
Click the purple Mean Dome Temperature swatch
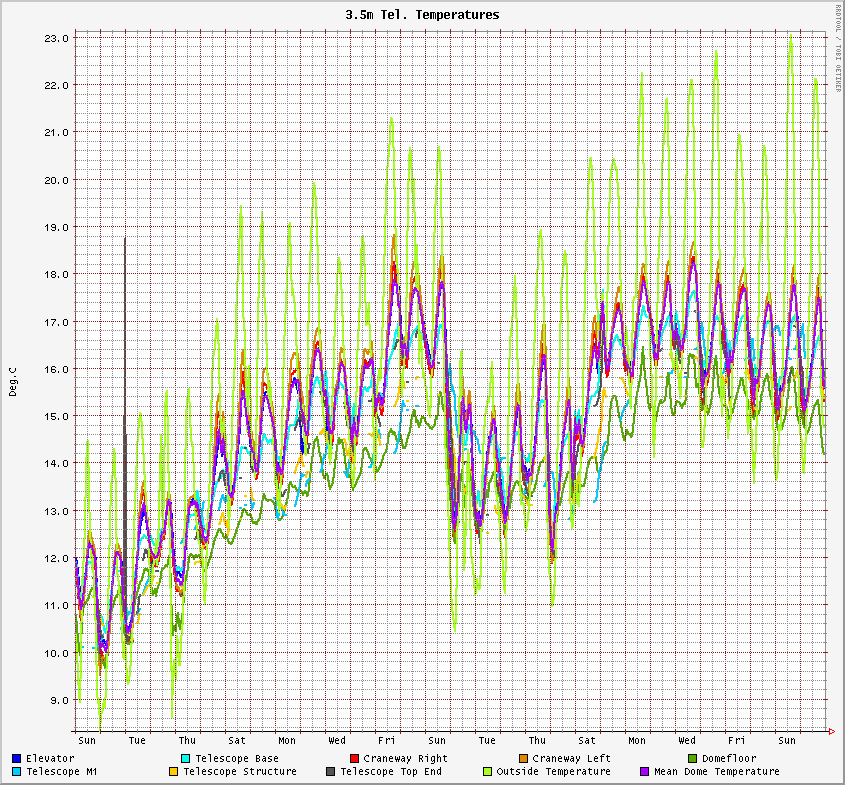point(644,772)
